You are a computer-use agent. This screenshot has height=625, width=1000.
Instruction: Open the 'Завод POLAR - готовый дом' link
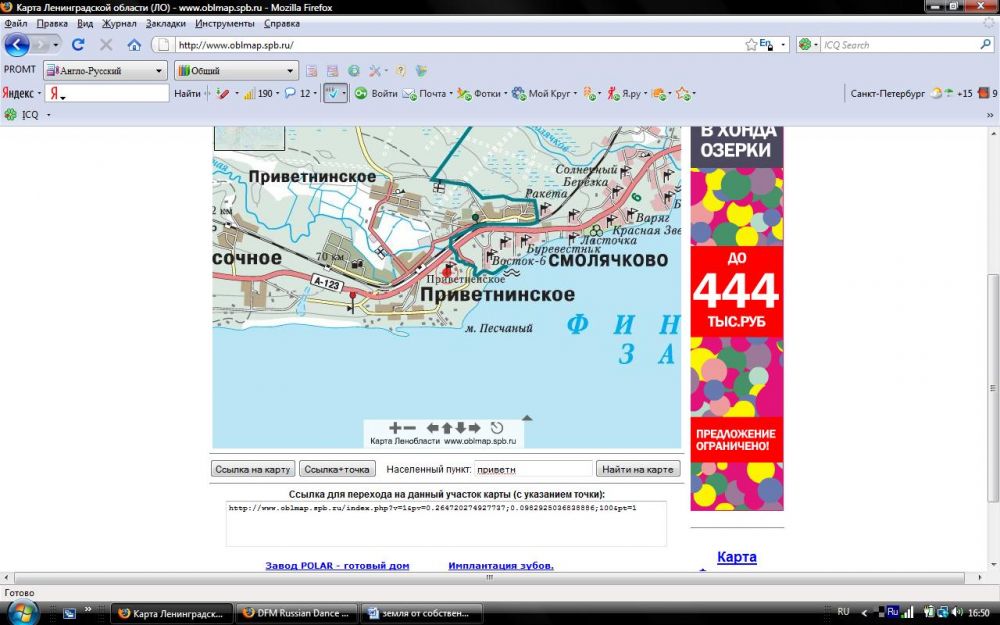pyautogui.click(x=337, y=566)
